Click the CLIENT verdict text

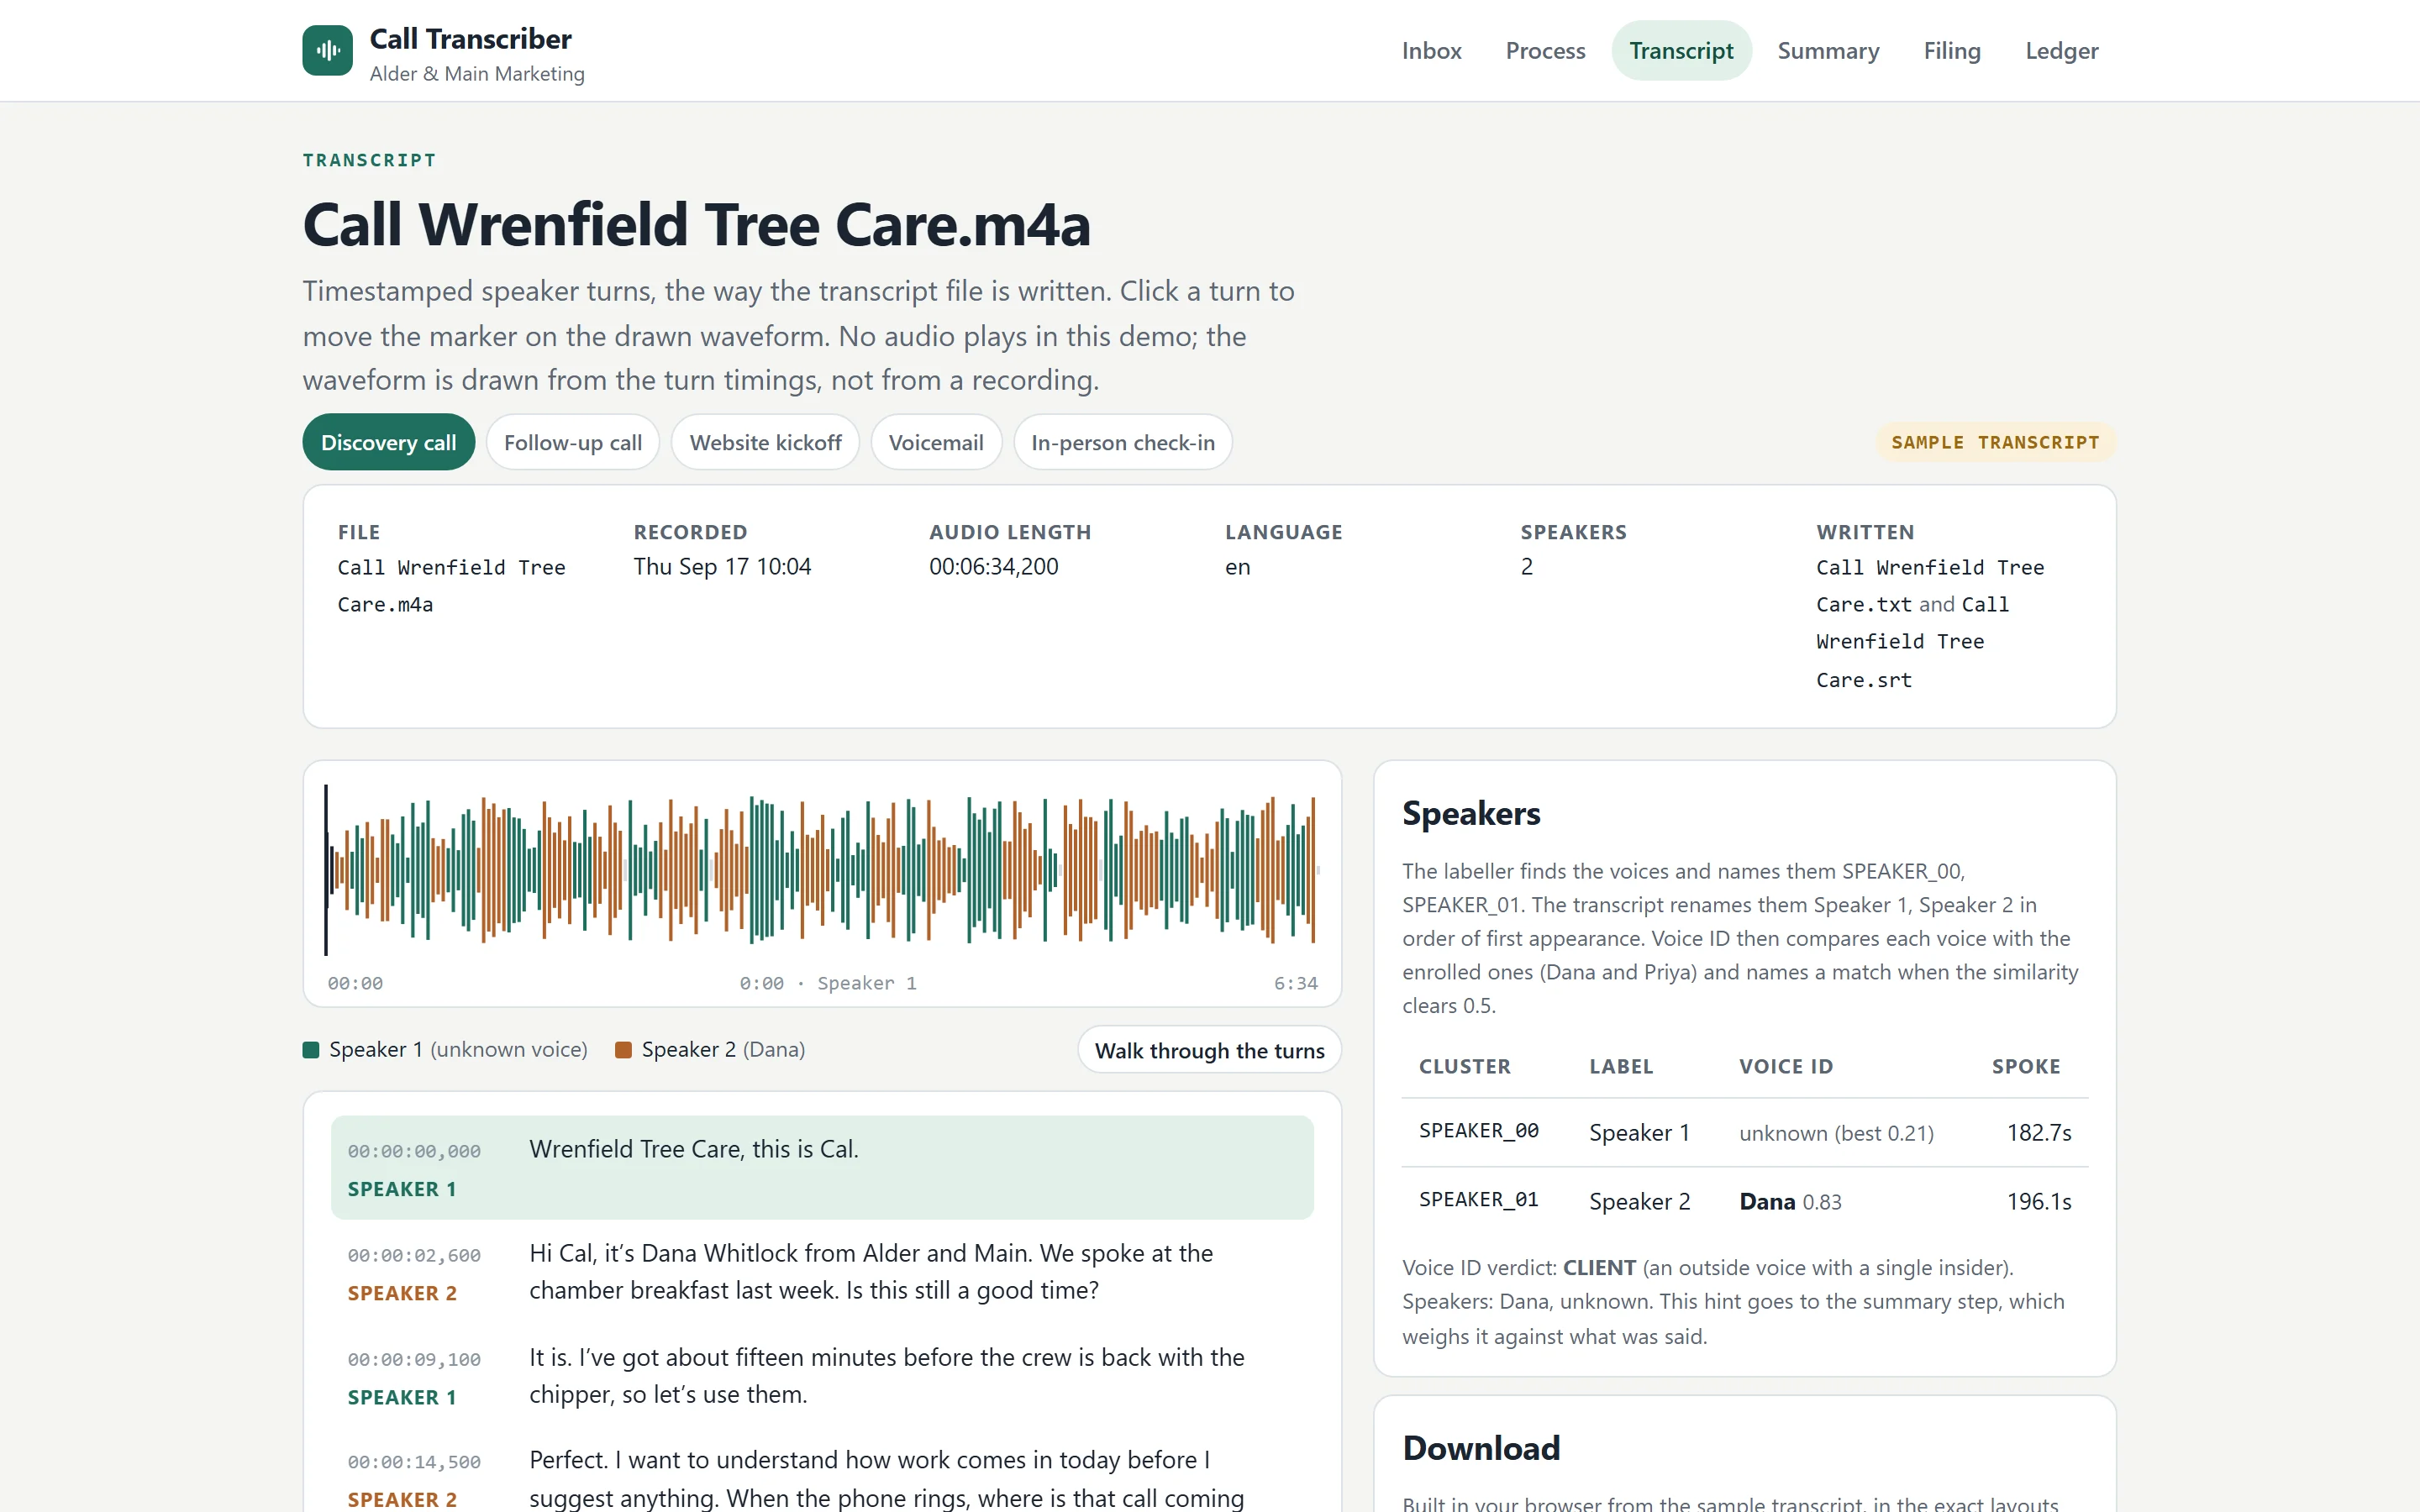[x=1599, y=1268]
